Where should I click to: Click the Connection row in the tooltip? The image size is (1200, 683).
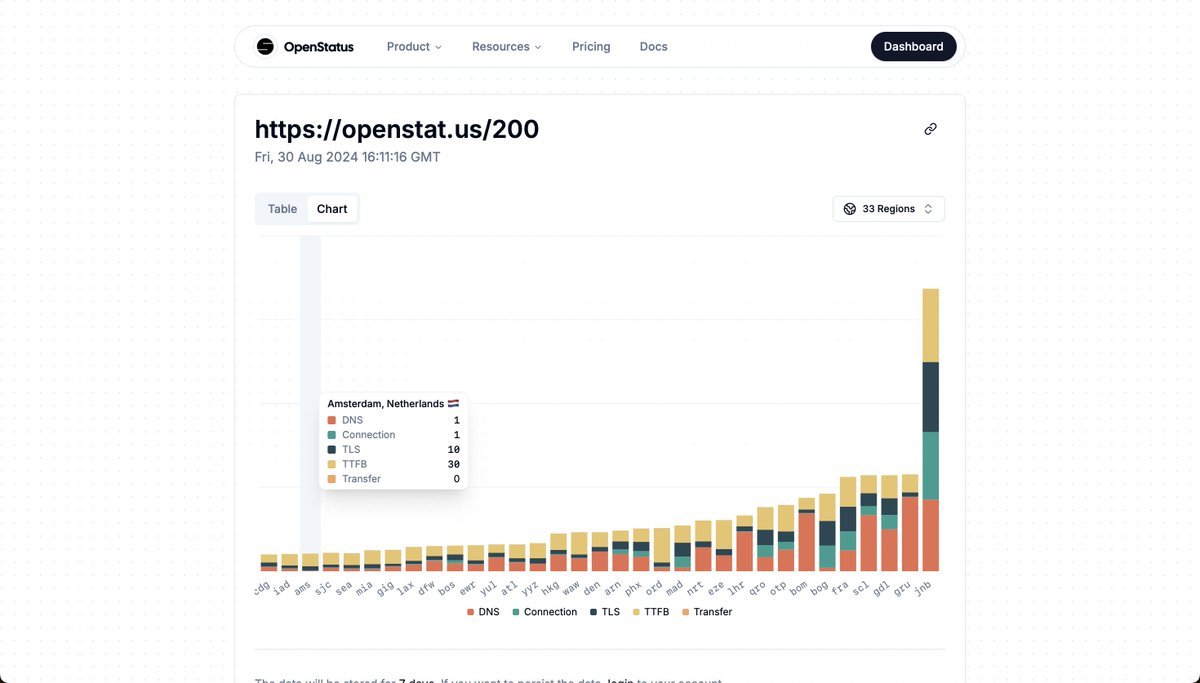point(394,435)
